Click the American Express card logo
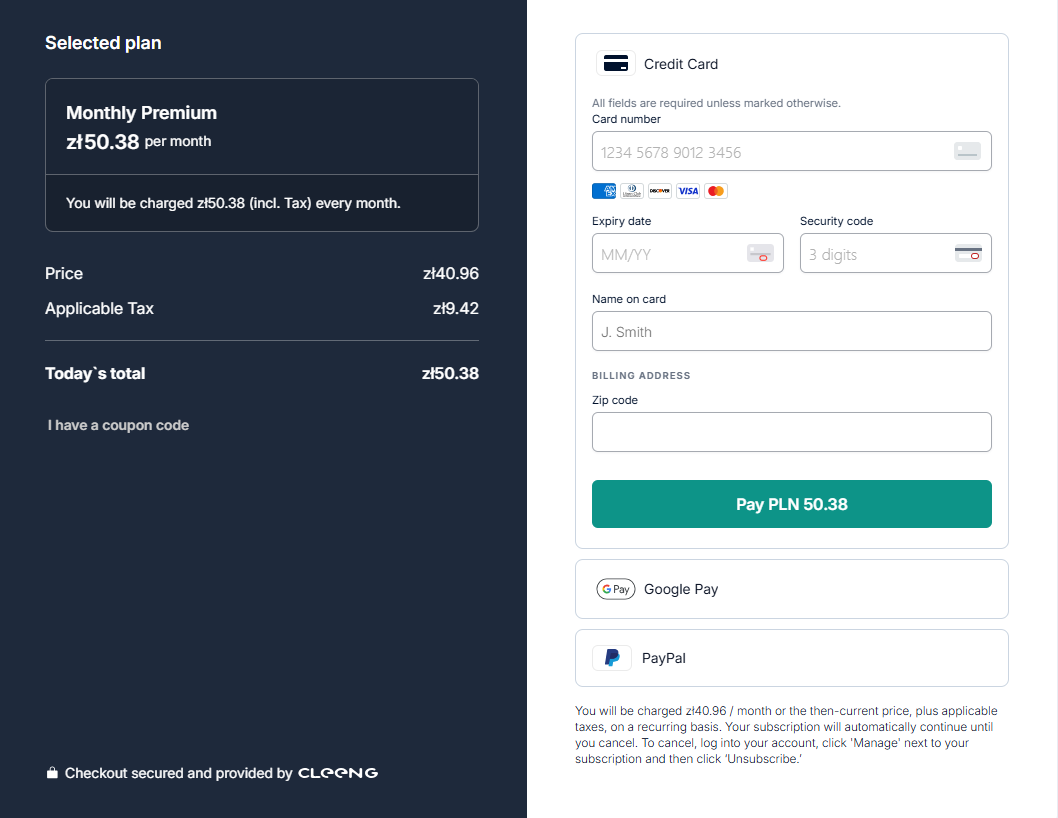This screenshot has width=1058, height=818. click(603, 191)
